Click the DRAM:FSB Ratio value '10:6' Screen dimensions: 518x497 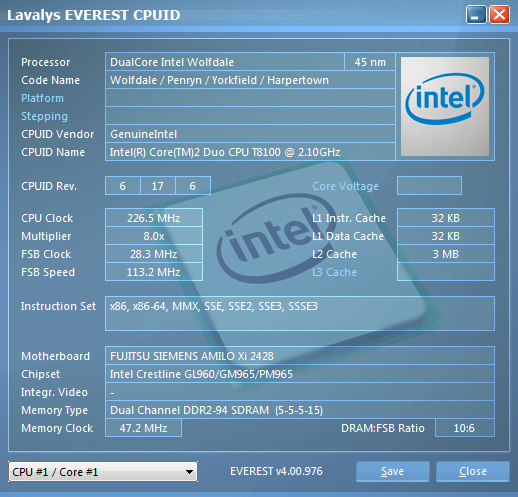point(465,428)
